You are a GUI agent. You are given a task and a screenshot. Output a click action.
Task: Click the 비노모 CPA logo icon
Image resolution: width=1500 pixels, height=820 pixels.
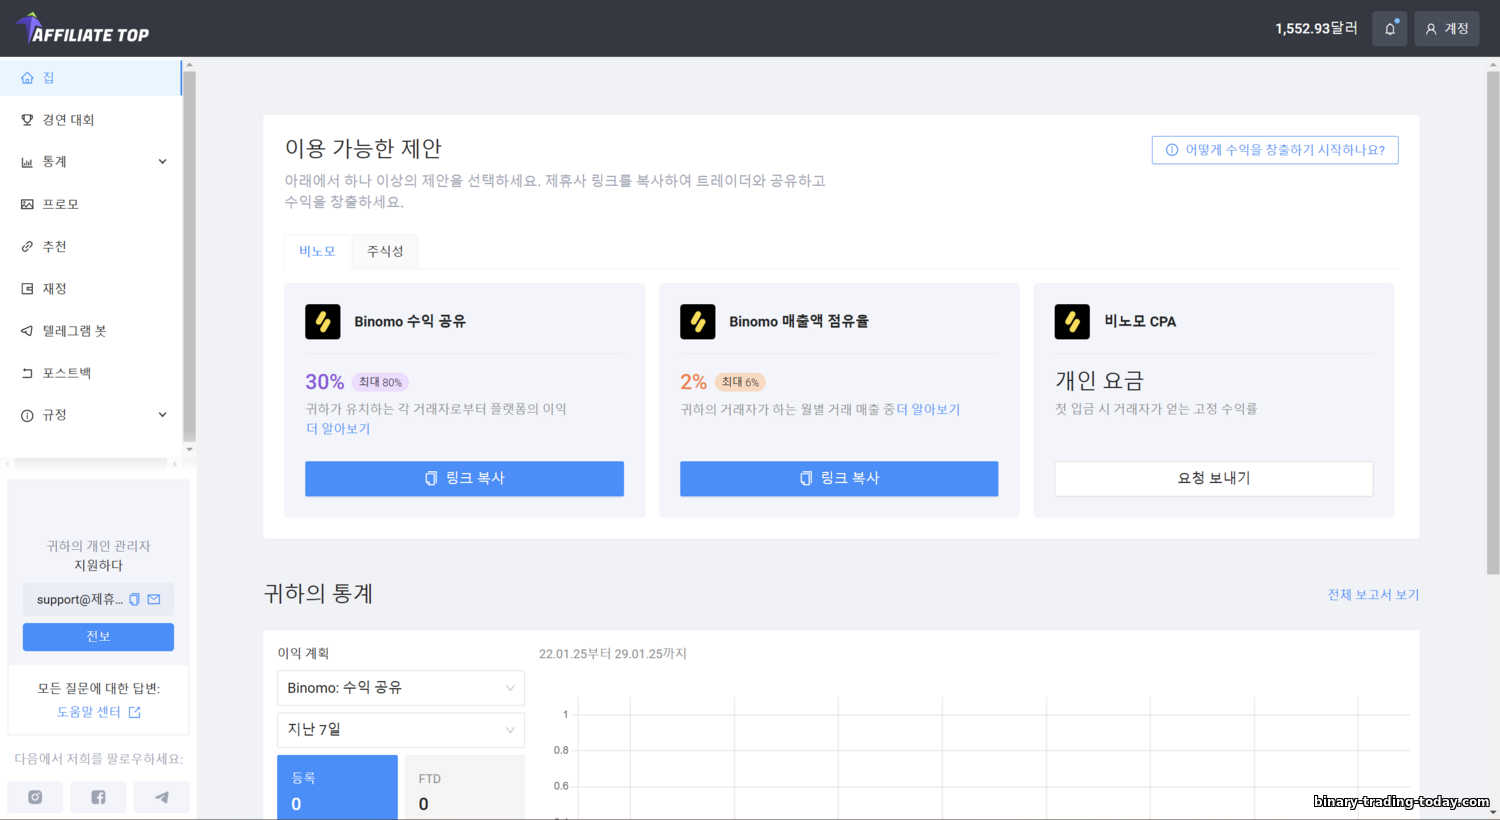[x=1072, y=322]
